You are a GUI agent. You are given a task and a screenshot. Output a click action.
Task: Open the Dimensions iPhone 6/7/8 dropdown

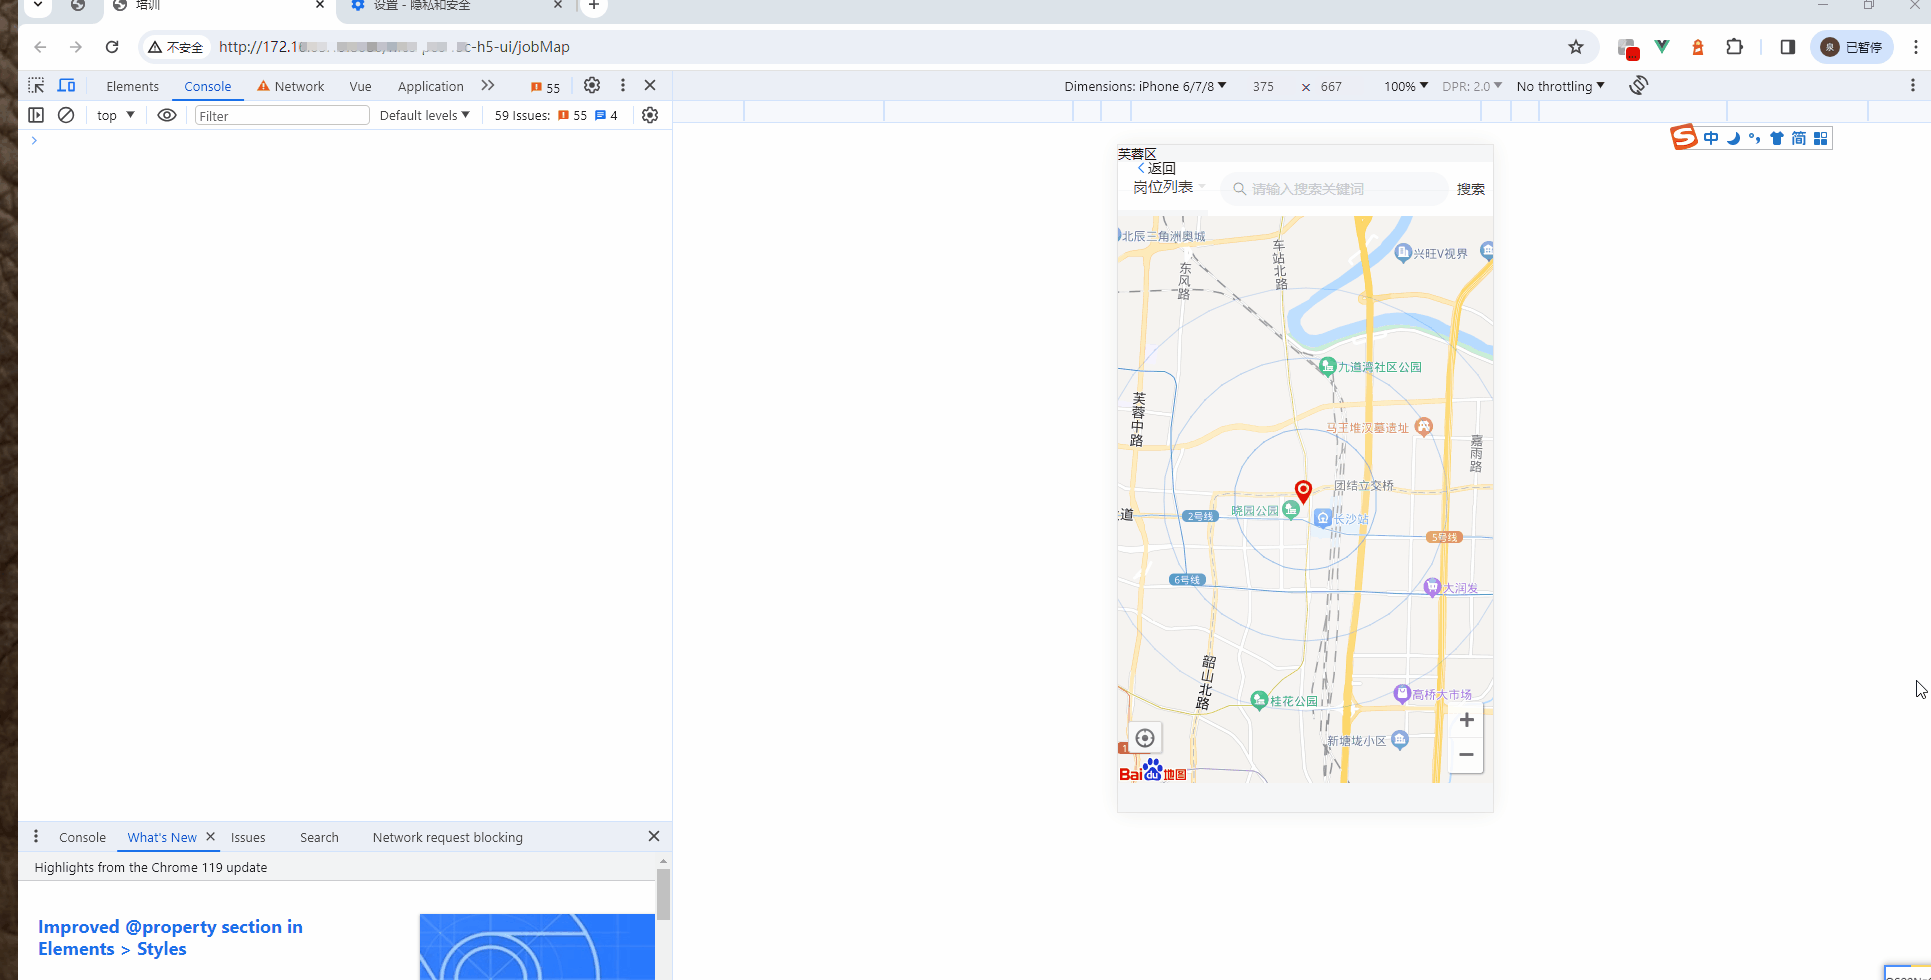1145,87
